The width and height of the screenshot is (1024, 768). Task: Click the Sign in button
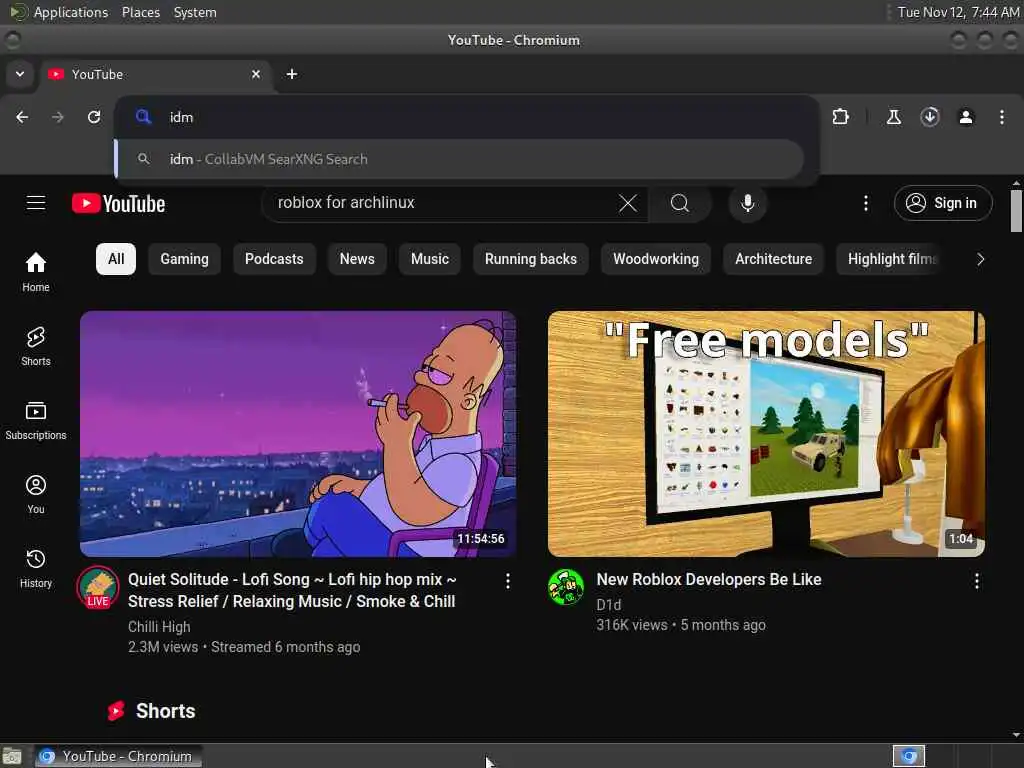pyautogui.click(x=943, y=203)
